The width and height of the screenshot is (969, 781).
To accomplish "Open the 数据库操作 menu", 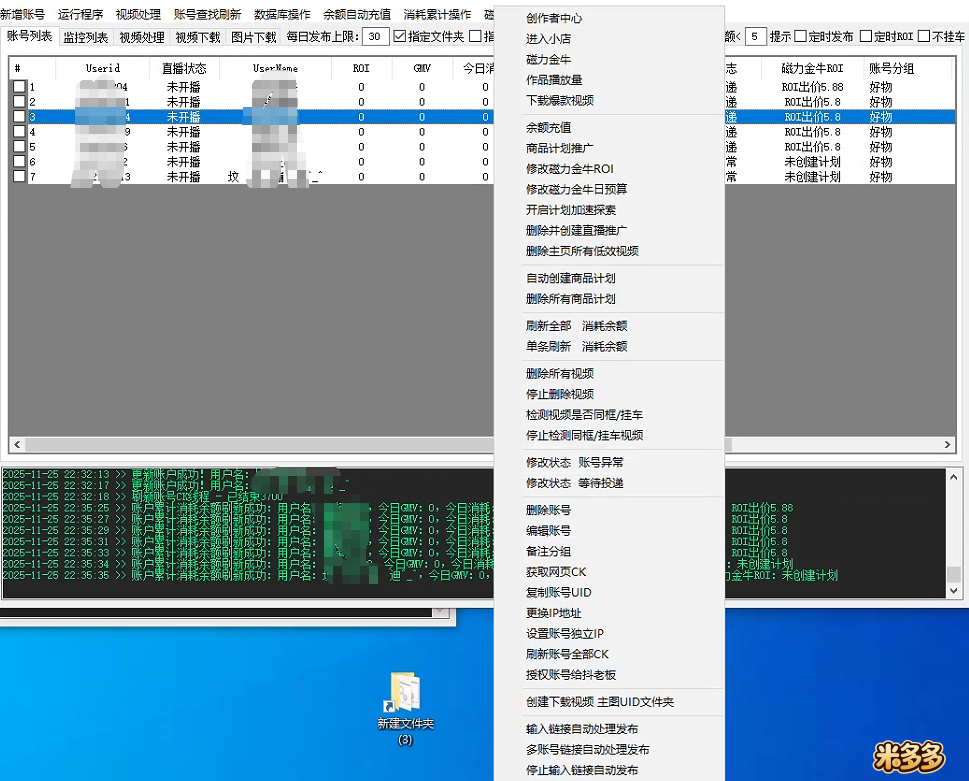I will 282,15.
